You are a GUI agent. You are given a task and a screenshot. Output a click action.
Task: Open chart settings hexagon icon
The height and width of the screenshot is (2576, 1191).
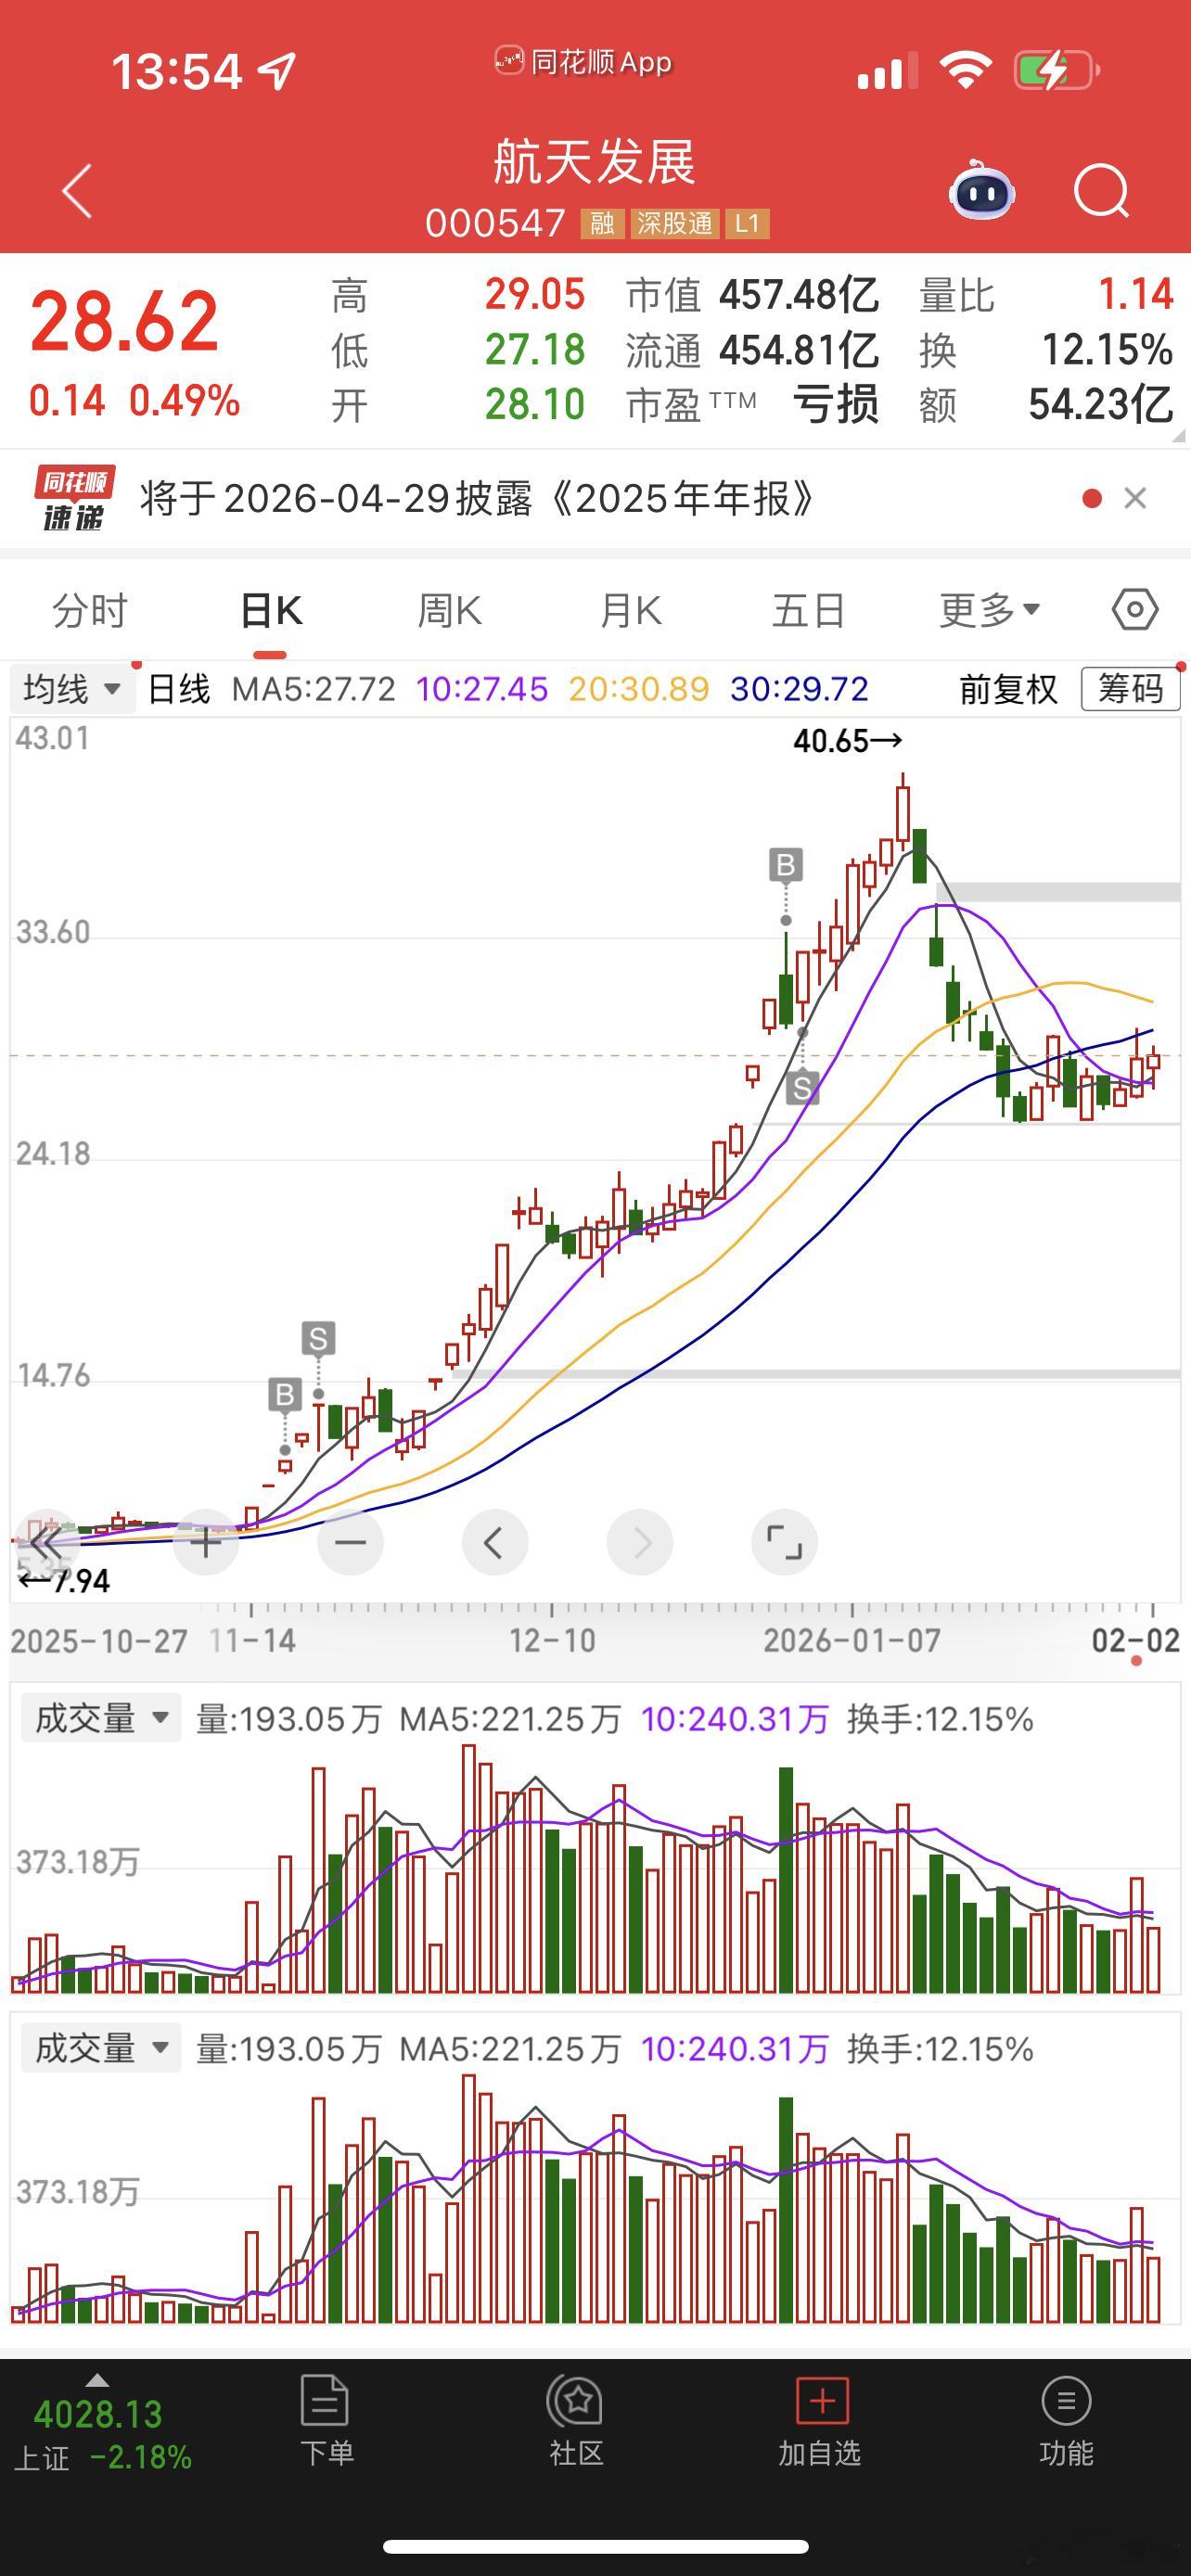[1135, 609]
